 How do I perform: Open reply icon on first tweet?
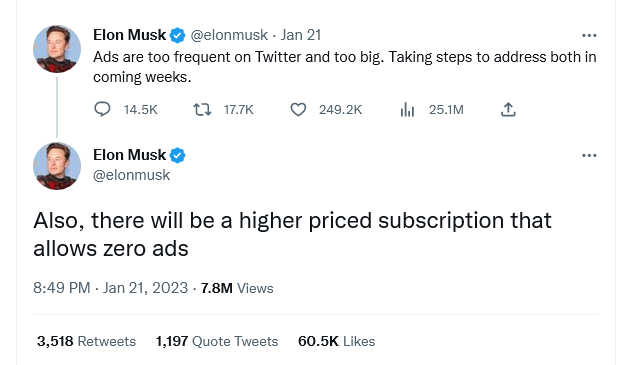coord(102,109)
